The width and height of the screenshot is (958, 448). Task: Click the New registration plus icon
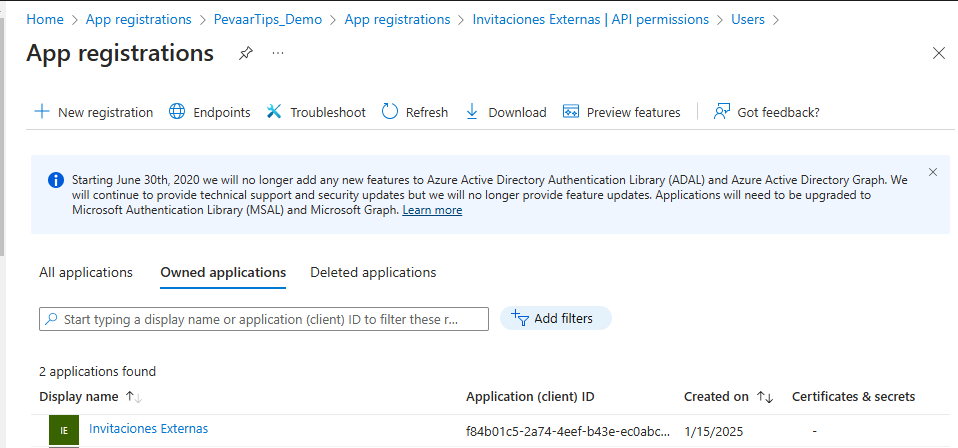coord(42,112)
